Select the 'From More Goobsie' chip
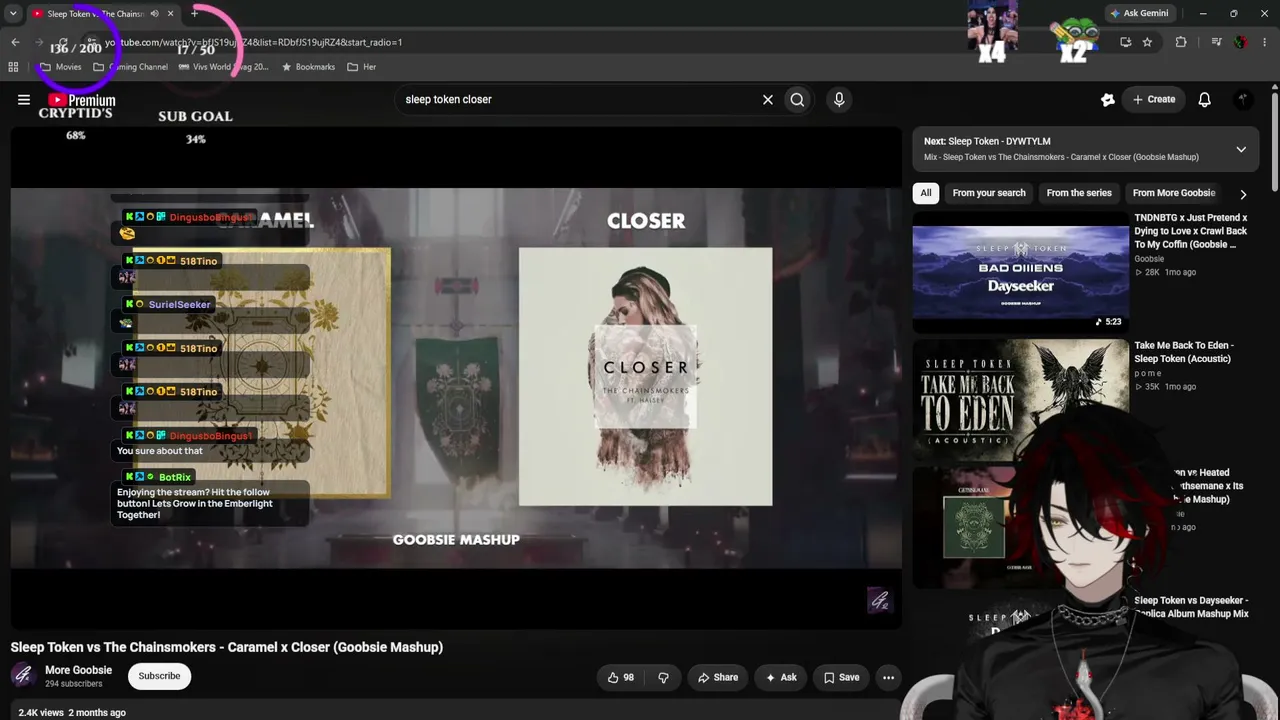Image resolution: width=1280 pixels, height=720 pixels. [x=1174, y=193]
